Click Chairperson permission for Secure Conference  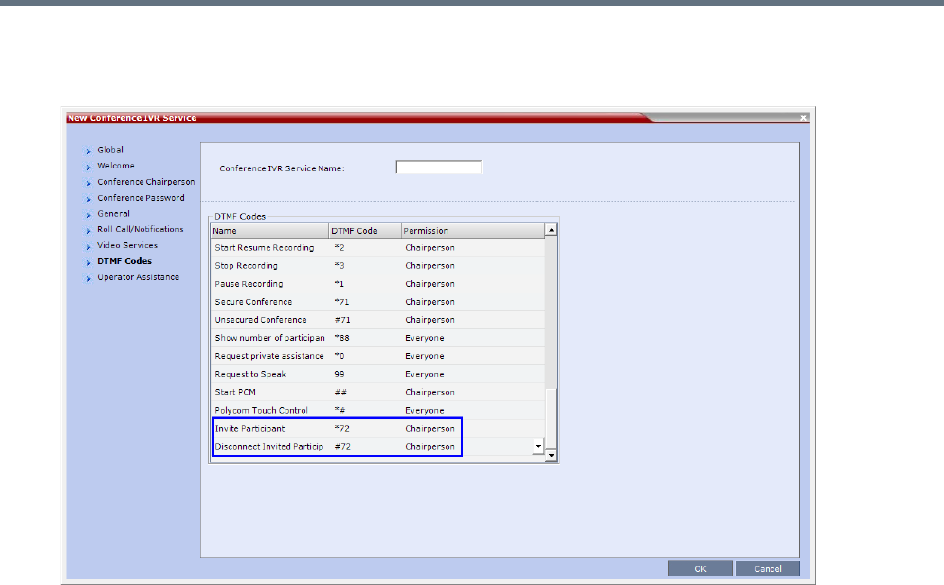click(x=430, y=302)
